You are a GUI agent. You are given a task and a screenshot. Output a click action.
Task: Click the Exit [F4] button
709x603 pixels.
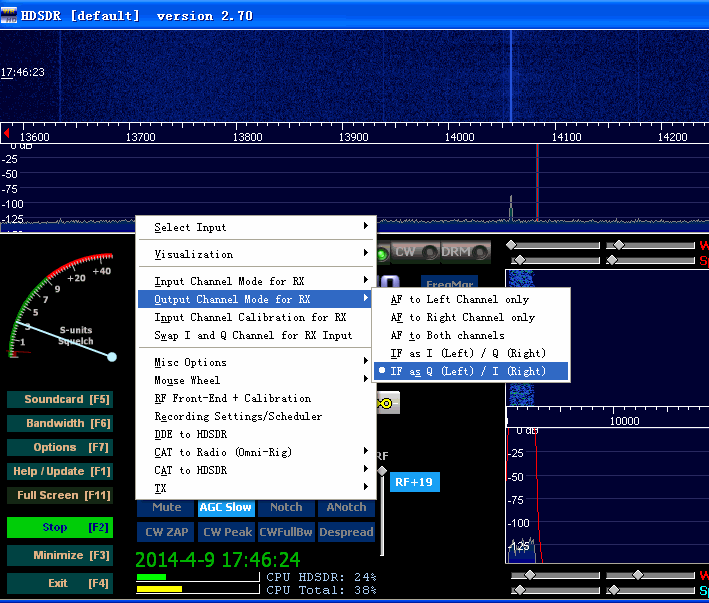60,583
